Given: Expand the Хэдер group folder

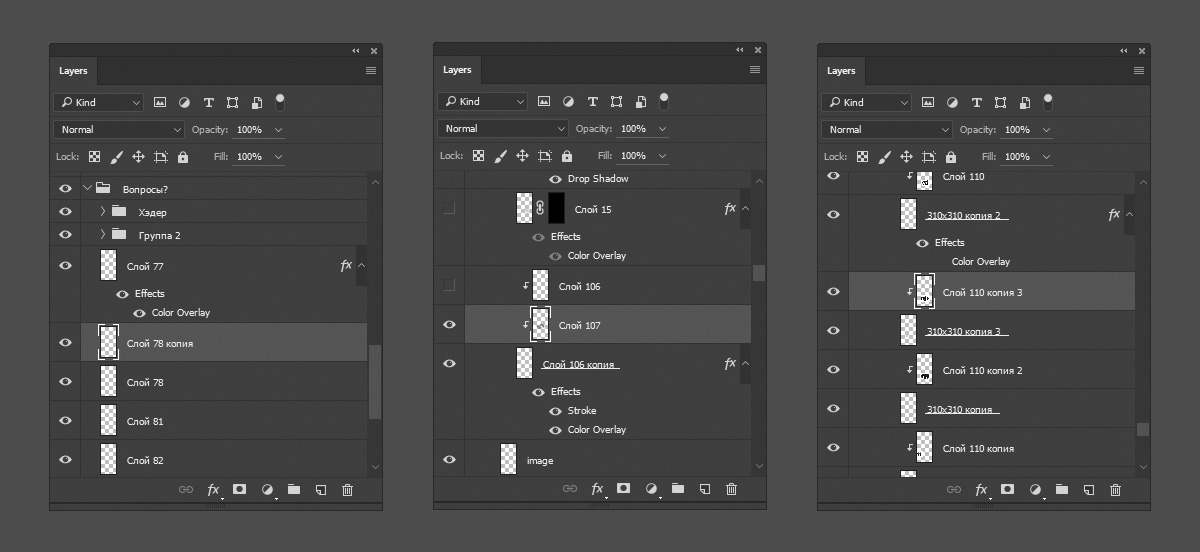Looking at the screenshot, I should click(x=103, y=212).
